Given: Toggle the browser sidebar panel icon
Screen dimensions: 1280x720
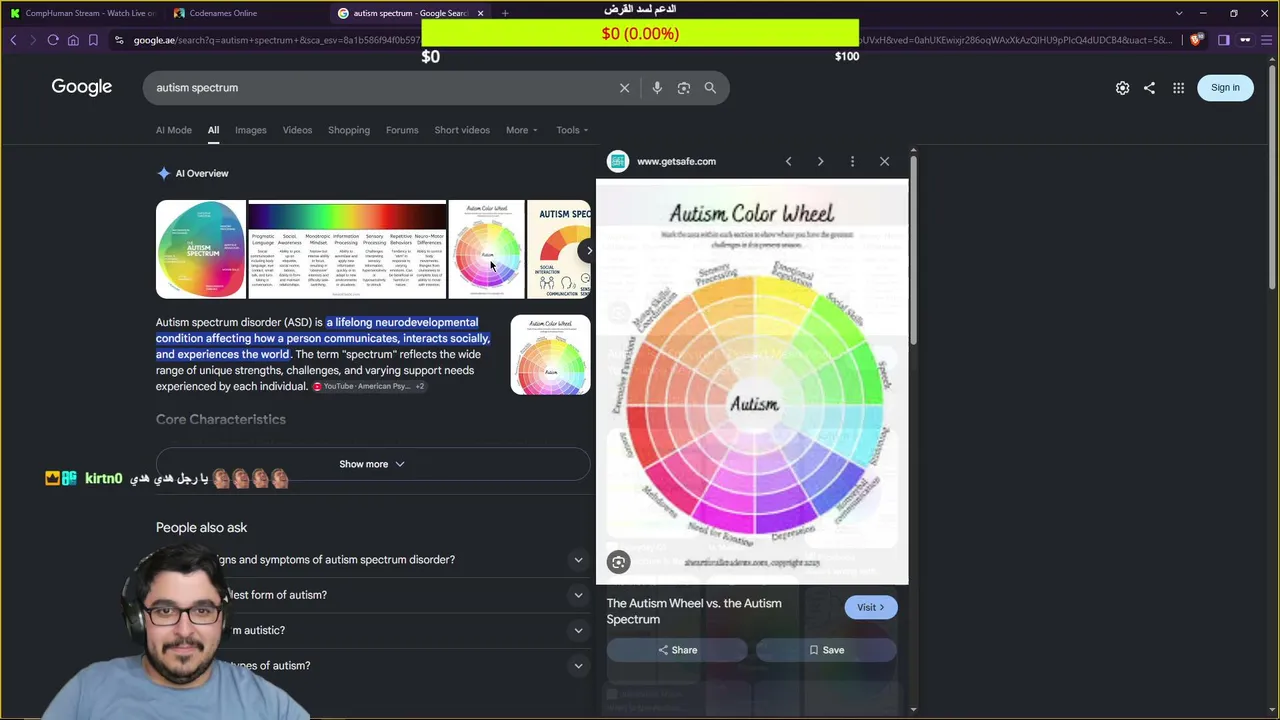Looking at the screenshot, I should [x=1223, y=40].
